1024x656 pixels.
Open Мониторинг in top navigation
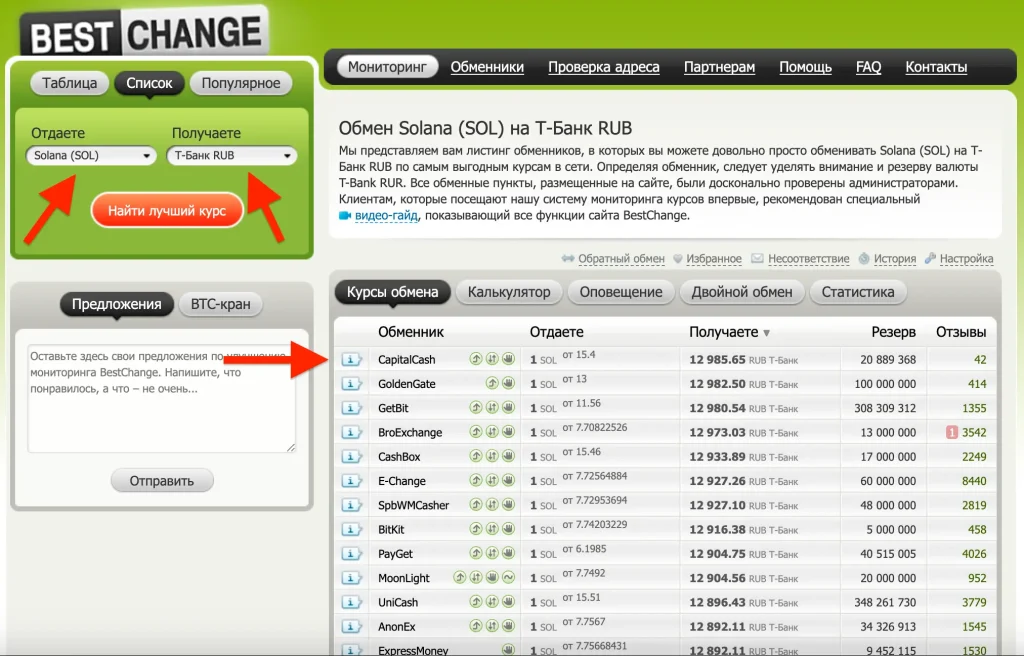click(x=387, y=67)
